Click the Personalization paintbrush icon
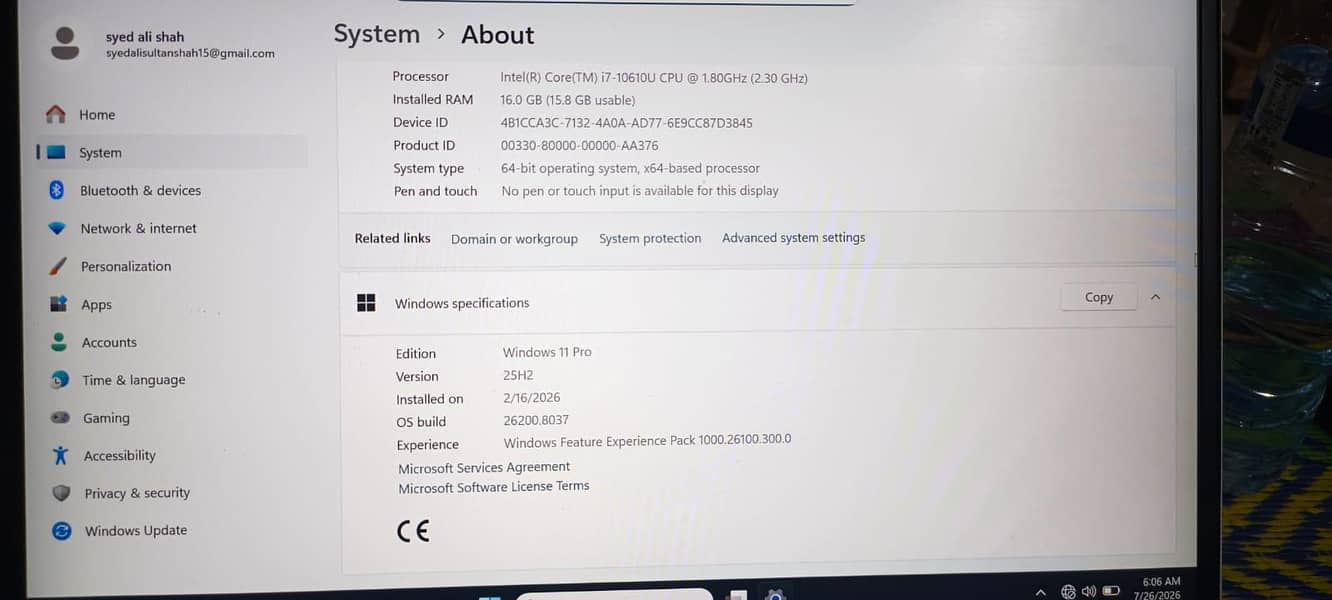Viewport: 1332px width, 600px height. (x=59, y=266)
